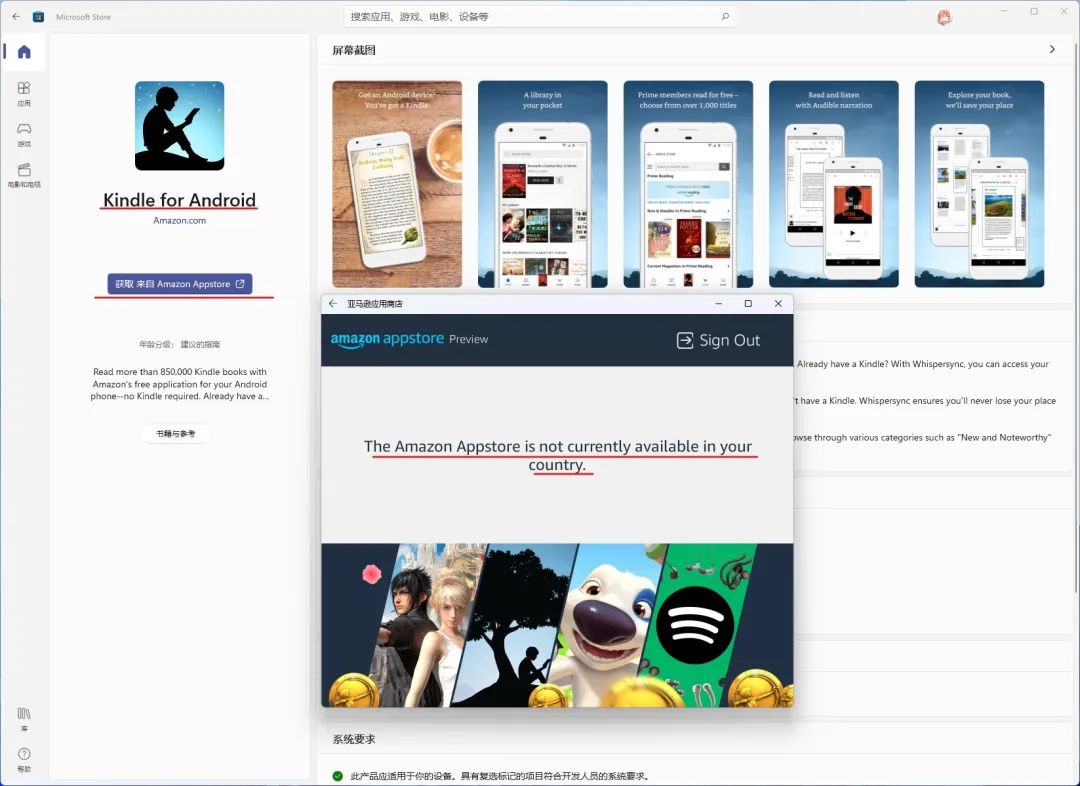
Task: Click the Preview label beside appstore logo
Action: (468, 339)
